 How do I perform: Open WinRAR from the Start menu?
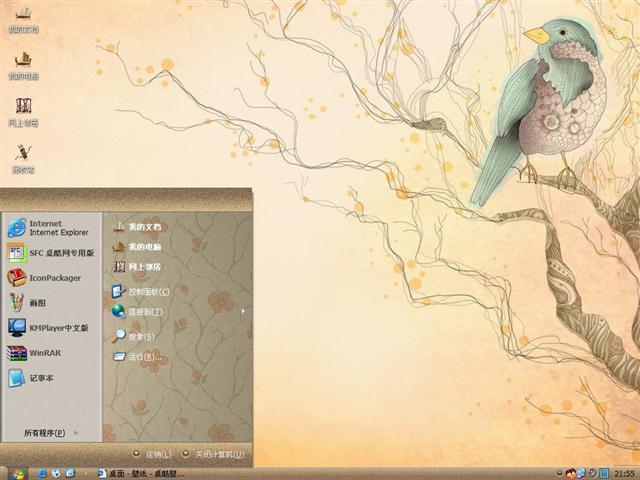pyautogui.click(x=35, y=353)
